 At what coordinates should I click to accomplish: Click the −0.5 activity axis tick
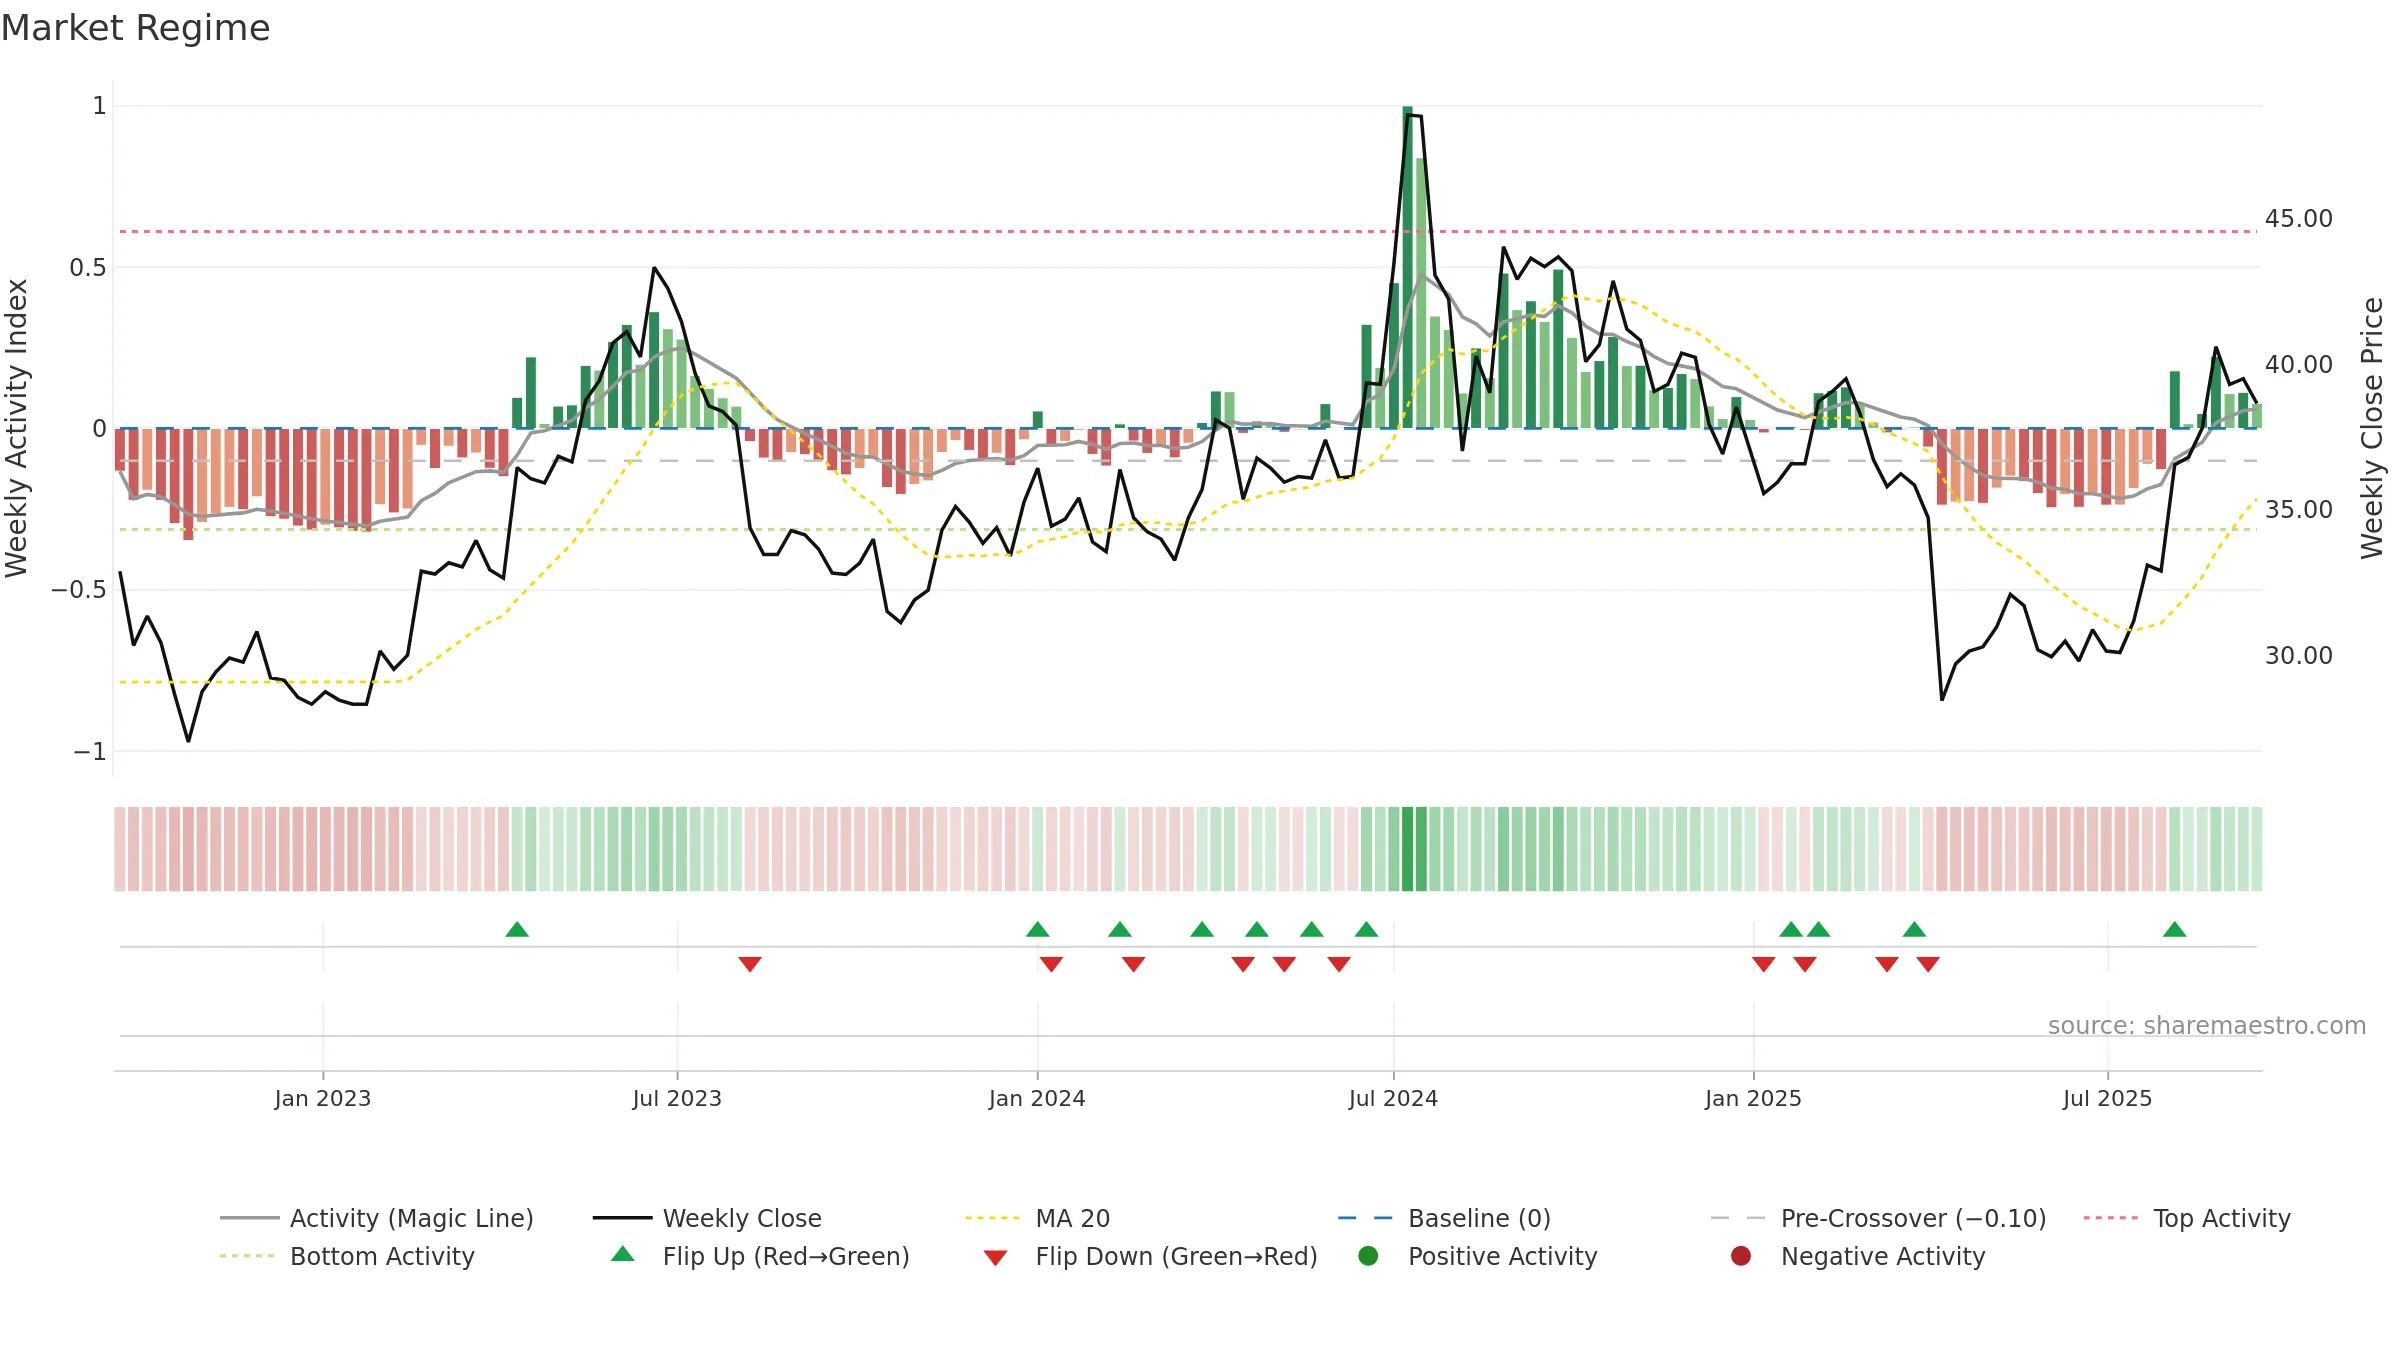pos(78,589)
